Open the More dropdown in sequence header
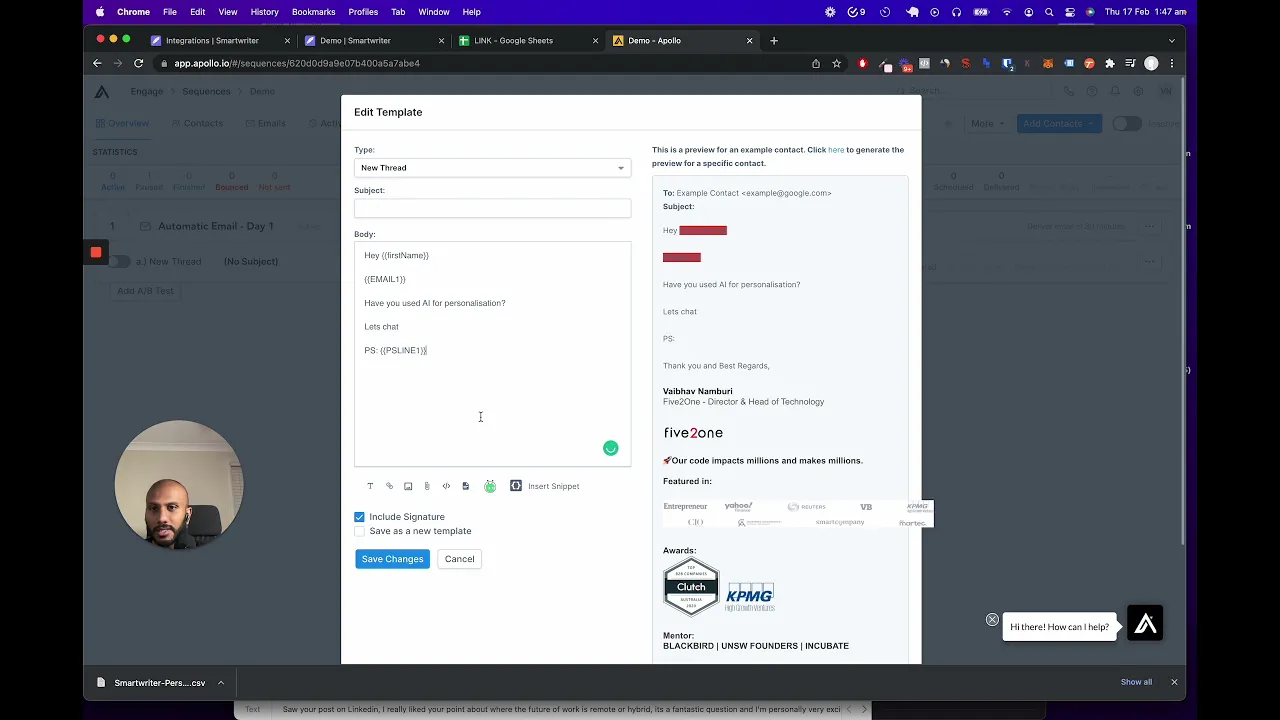This screenshot has height=720, width=1280. [987, 123]
